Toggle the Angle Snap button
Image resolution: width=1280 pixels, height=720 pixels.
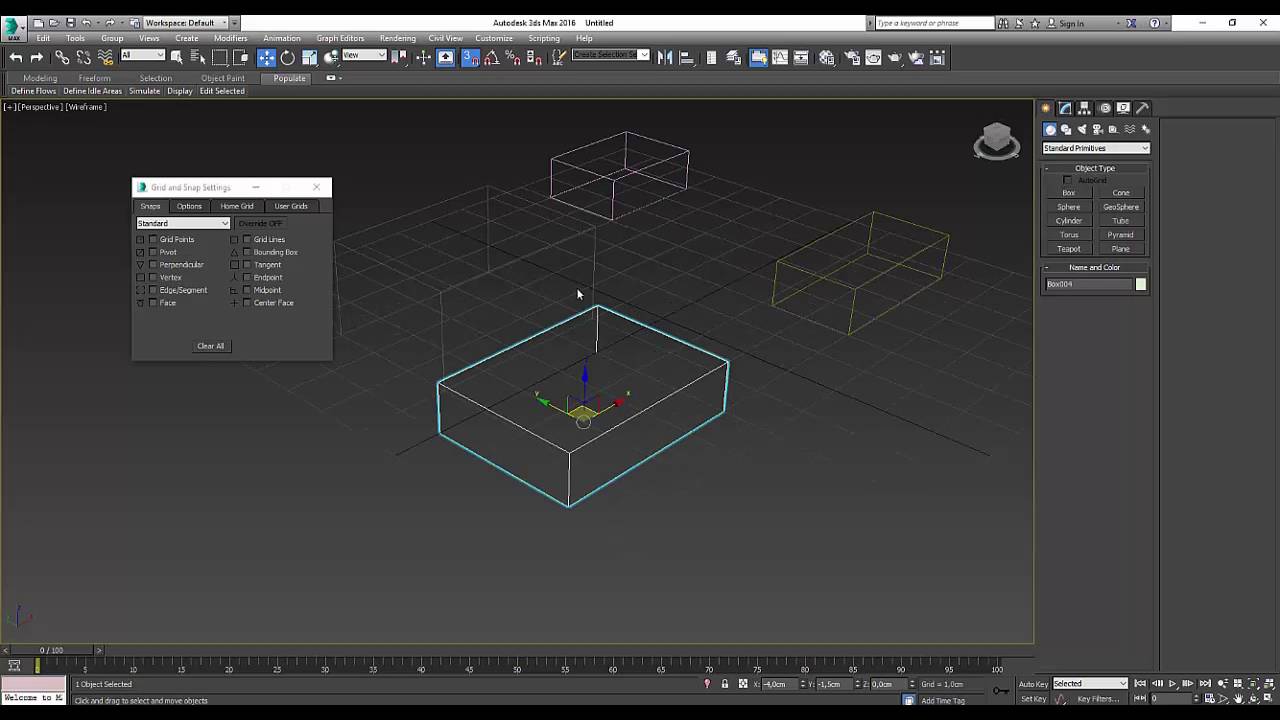[x=491, y=58]
